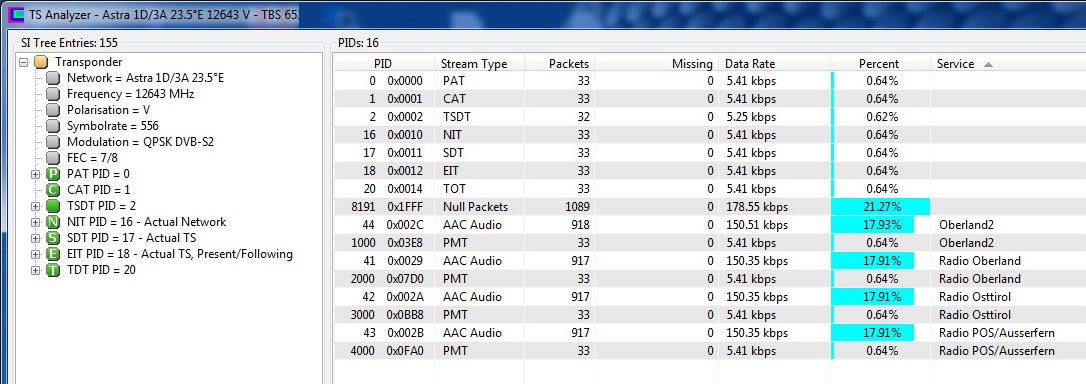This screenshot has width=1086, height=384.
Task: Select Radio Osttirol PMT row 0x0BB8
Action: (710, 315)
